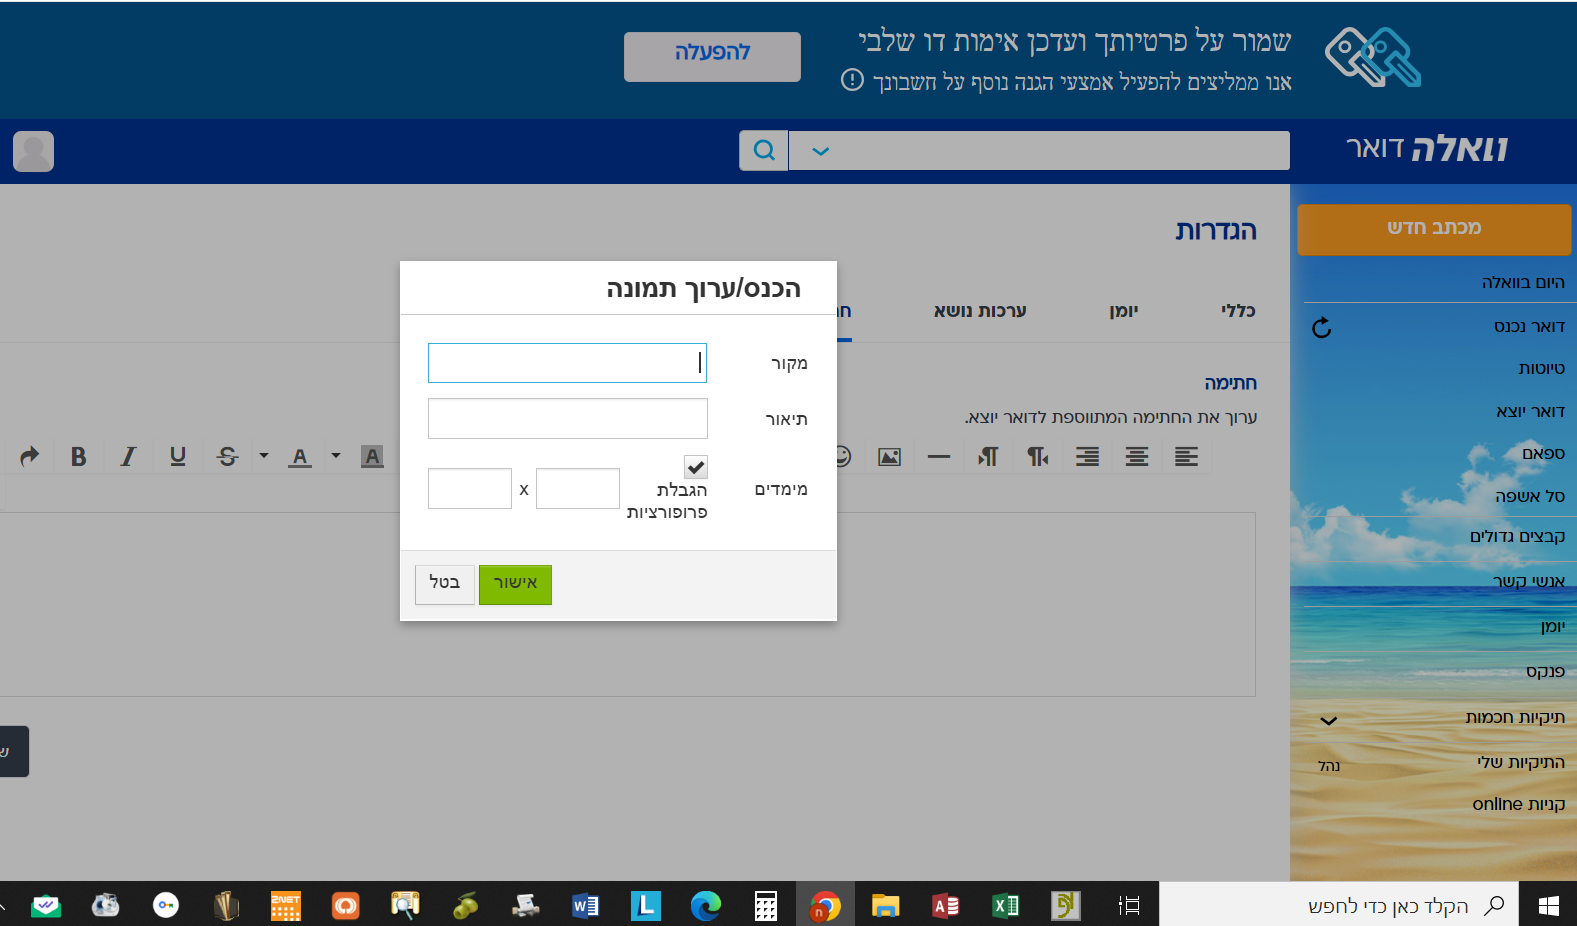Image resolution: width=1577 pixels, height=926 pixels.
Task: Open סל אשפה trash folder
Action: coord(1530,496)
